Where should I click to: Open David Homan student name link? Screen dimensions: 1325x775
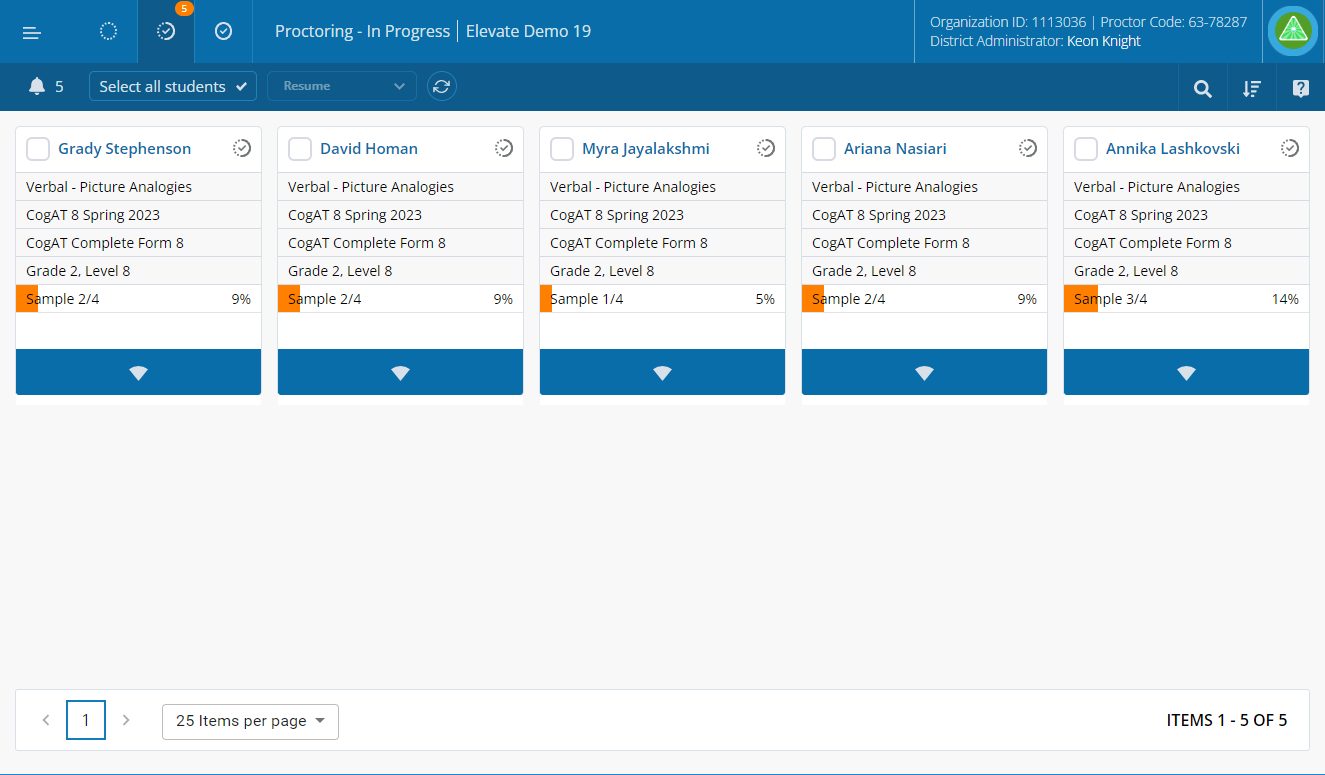pos(369,149)
